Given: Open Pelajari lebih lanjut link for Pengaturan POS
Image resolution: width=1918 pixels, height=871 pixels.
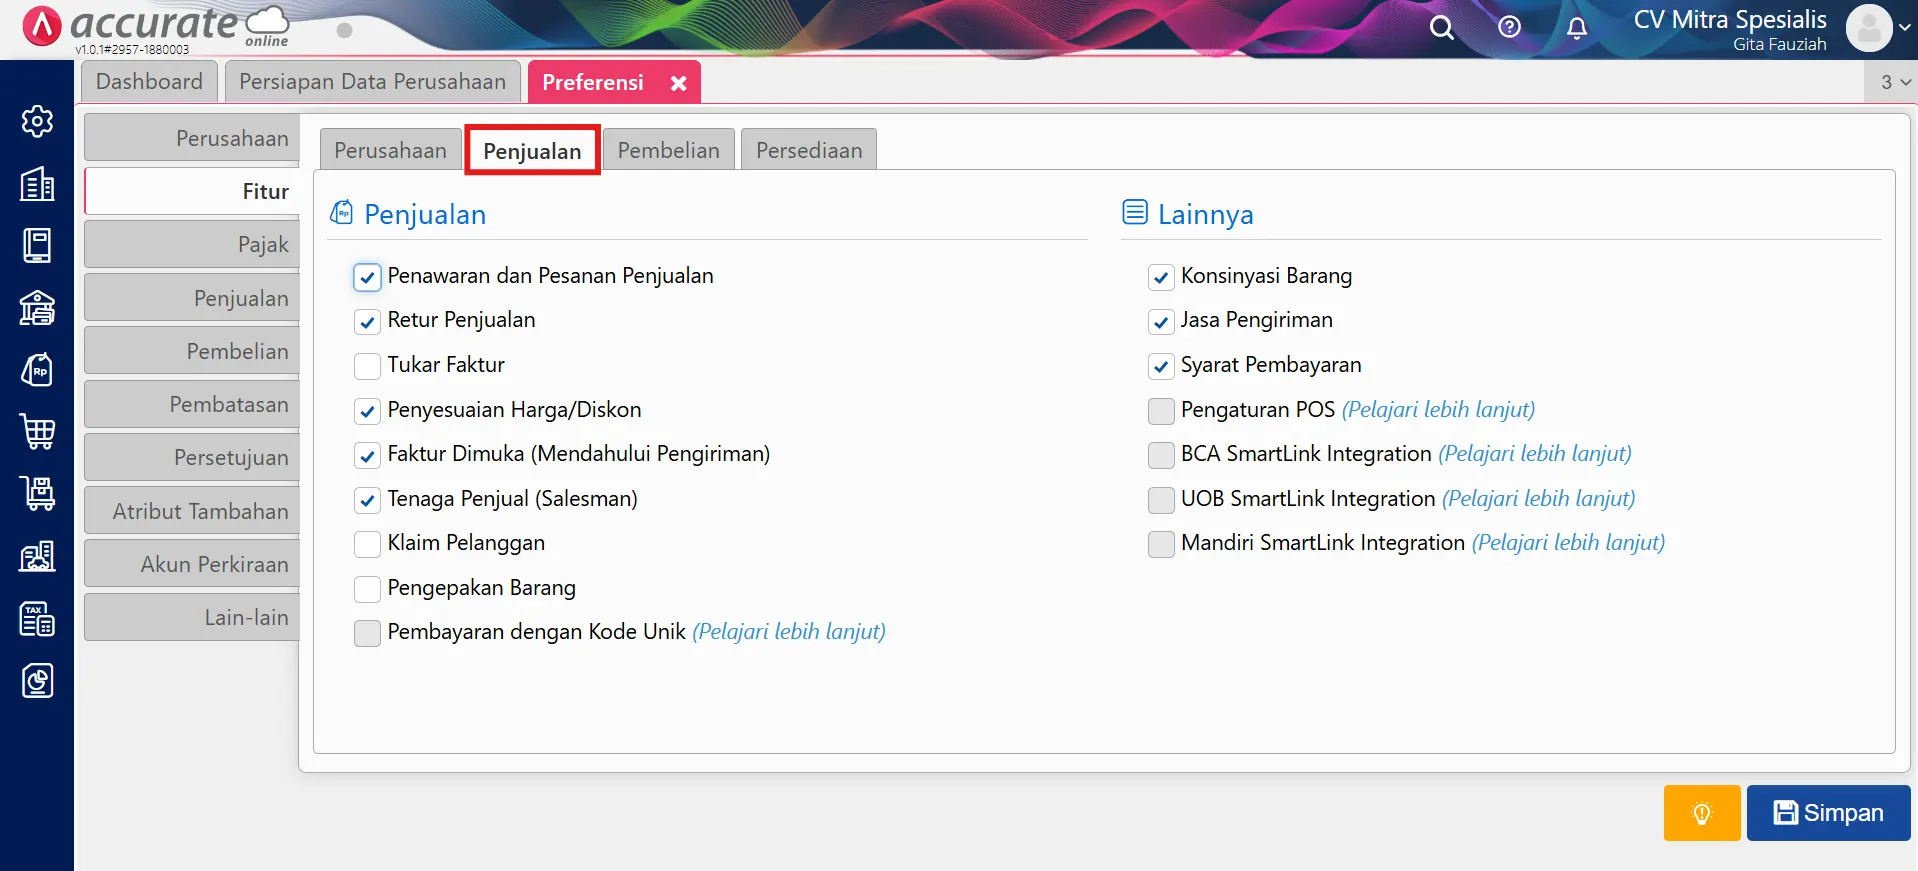Looking at the screenshot, I should coord(1438,410).
